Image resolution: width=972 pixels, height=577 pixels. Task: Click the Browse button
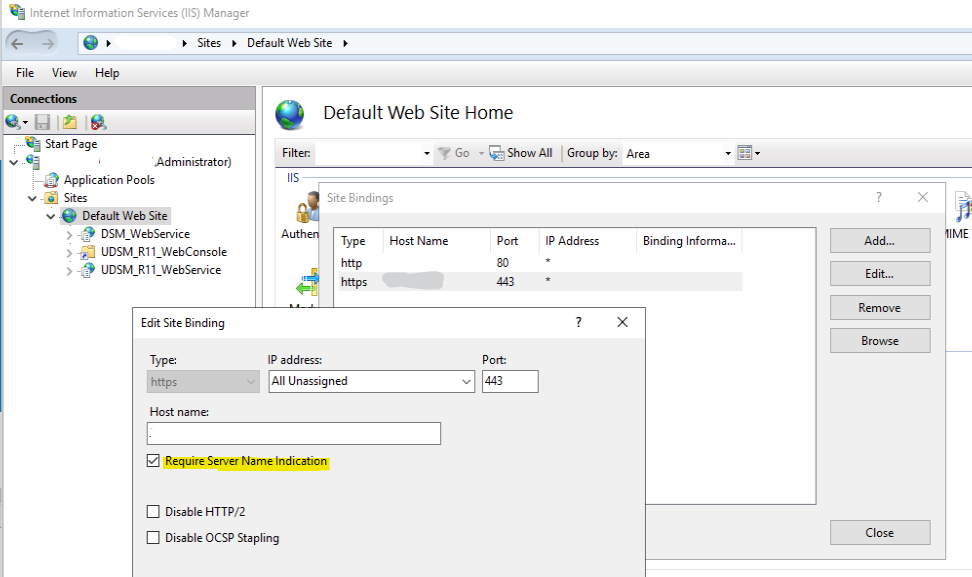pyautogui.click(x=880, y=341)
